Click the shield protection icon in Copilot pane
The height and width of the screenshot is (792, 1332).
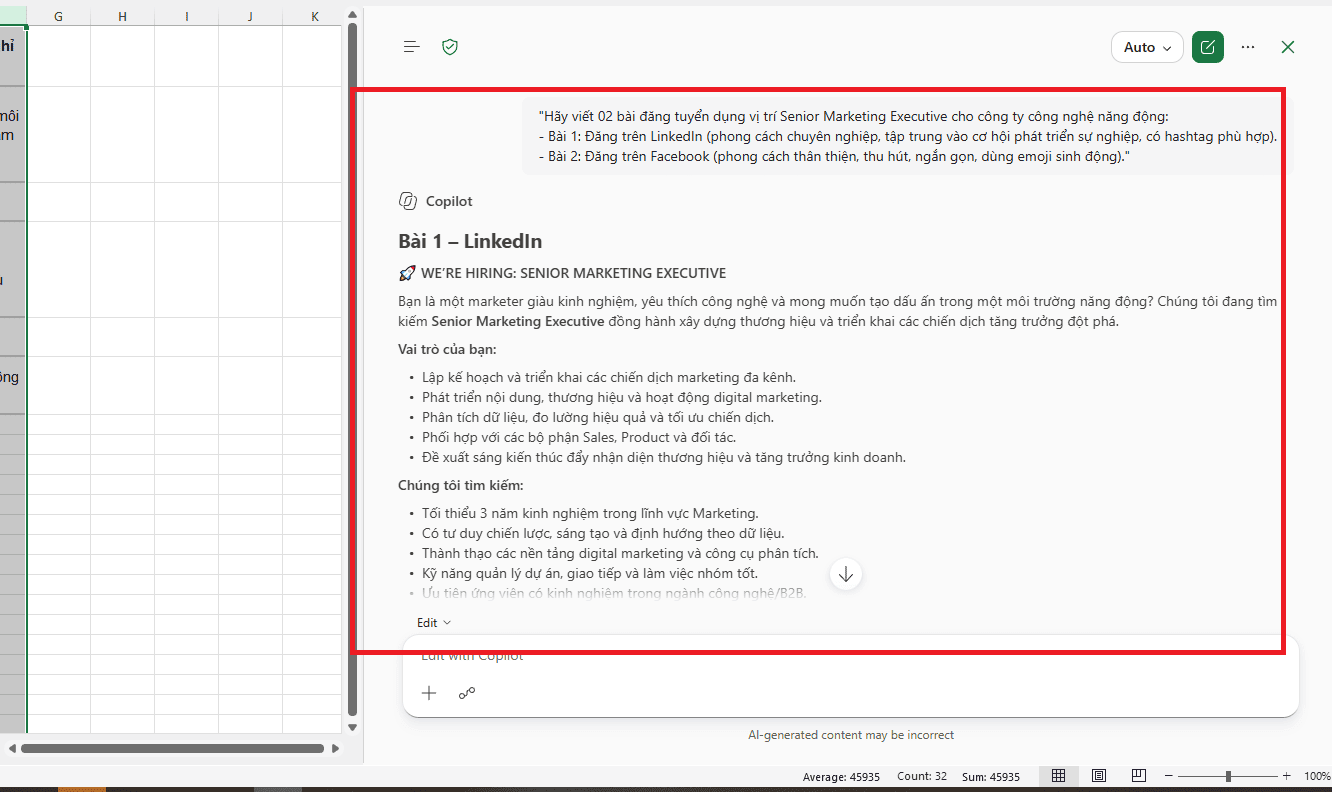tap(450, 47)
